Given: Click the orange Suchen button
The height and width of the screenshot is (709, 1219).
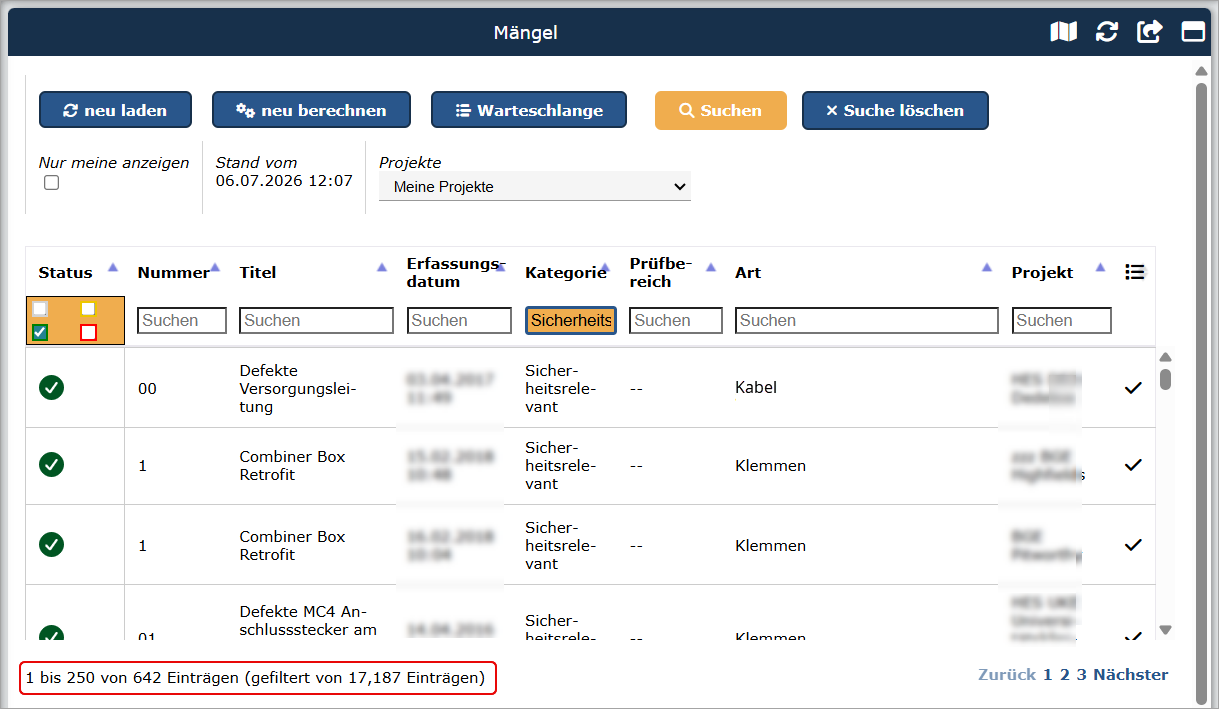Looking at the screenshot, I should [720, 110].
